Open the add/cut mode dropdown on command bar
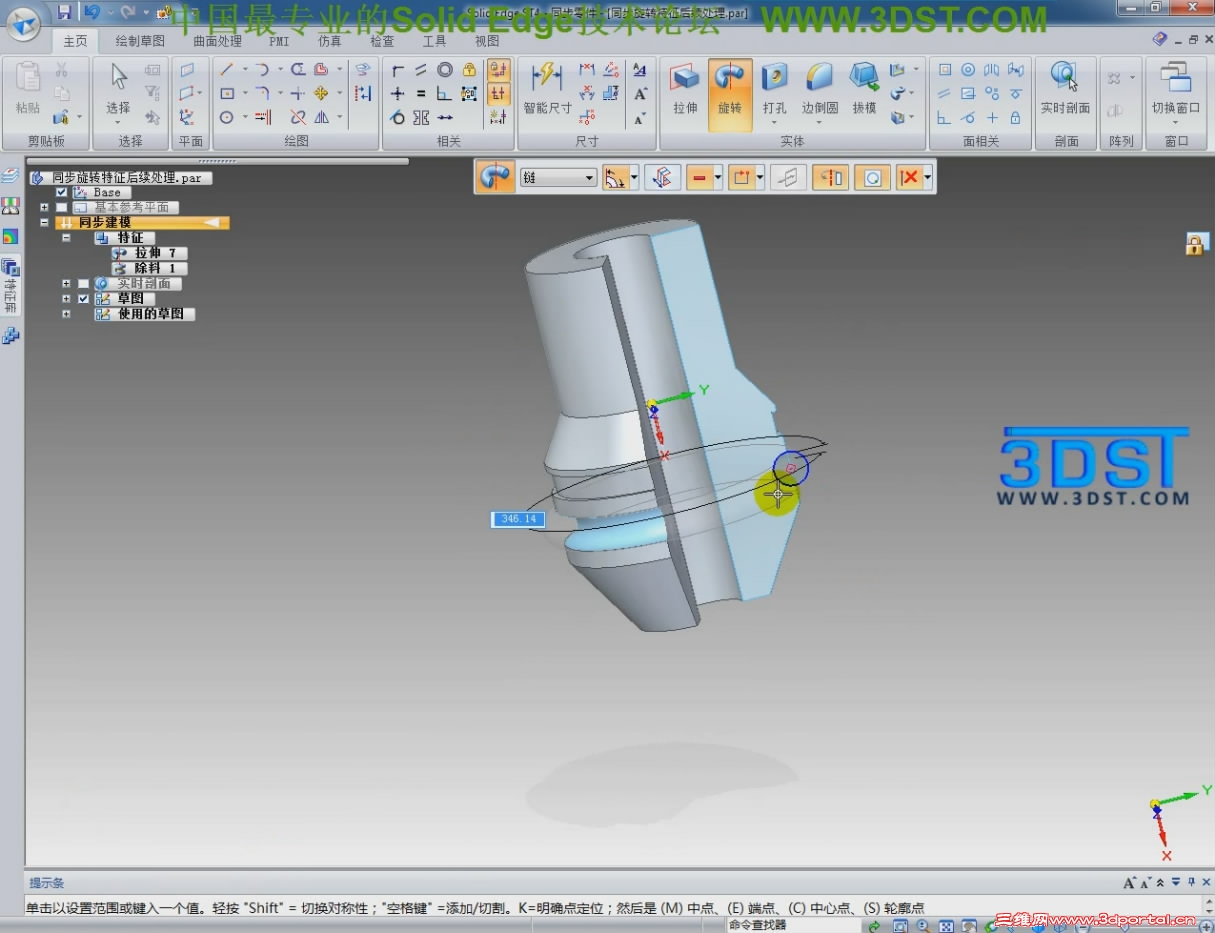Image resolution: width=1215 pixels, height=933 pixels. pyautogui.click(x=717, y=178)
